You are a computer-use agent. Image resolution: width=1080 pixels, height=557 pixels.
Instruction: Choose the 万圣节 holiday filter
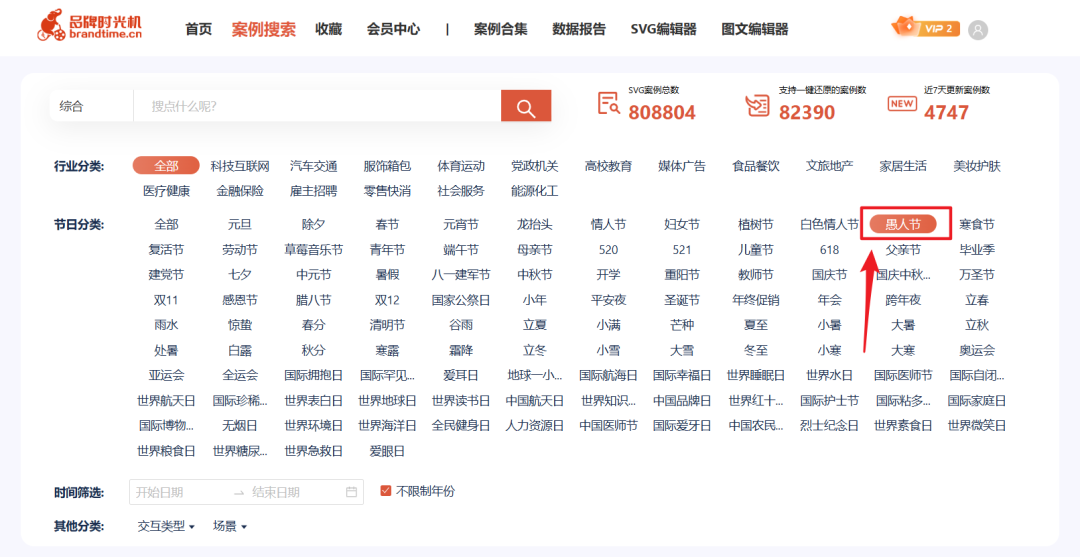pos(977,275)
